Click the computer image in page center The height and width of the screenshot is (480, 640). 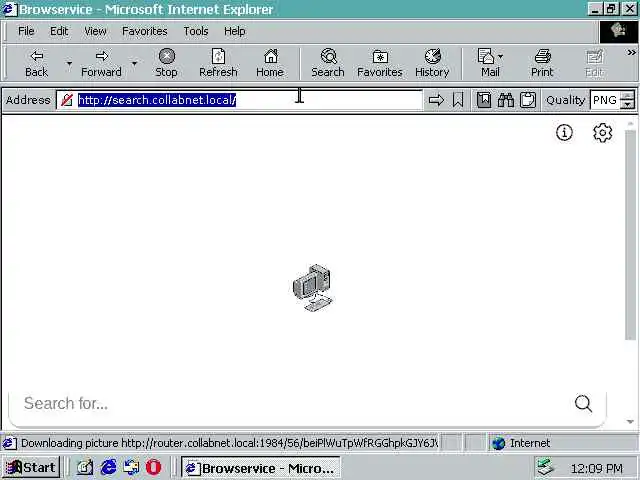313,288
